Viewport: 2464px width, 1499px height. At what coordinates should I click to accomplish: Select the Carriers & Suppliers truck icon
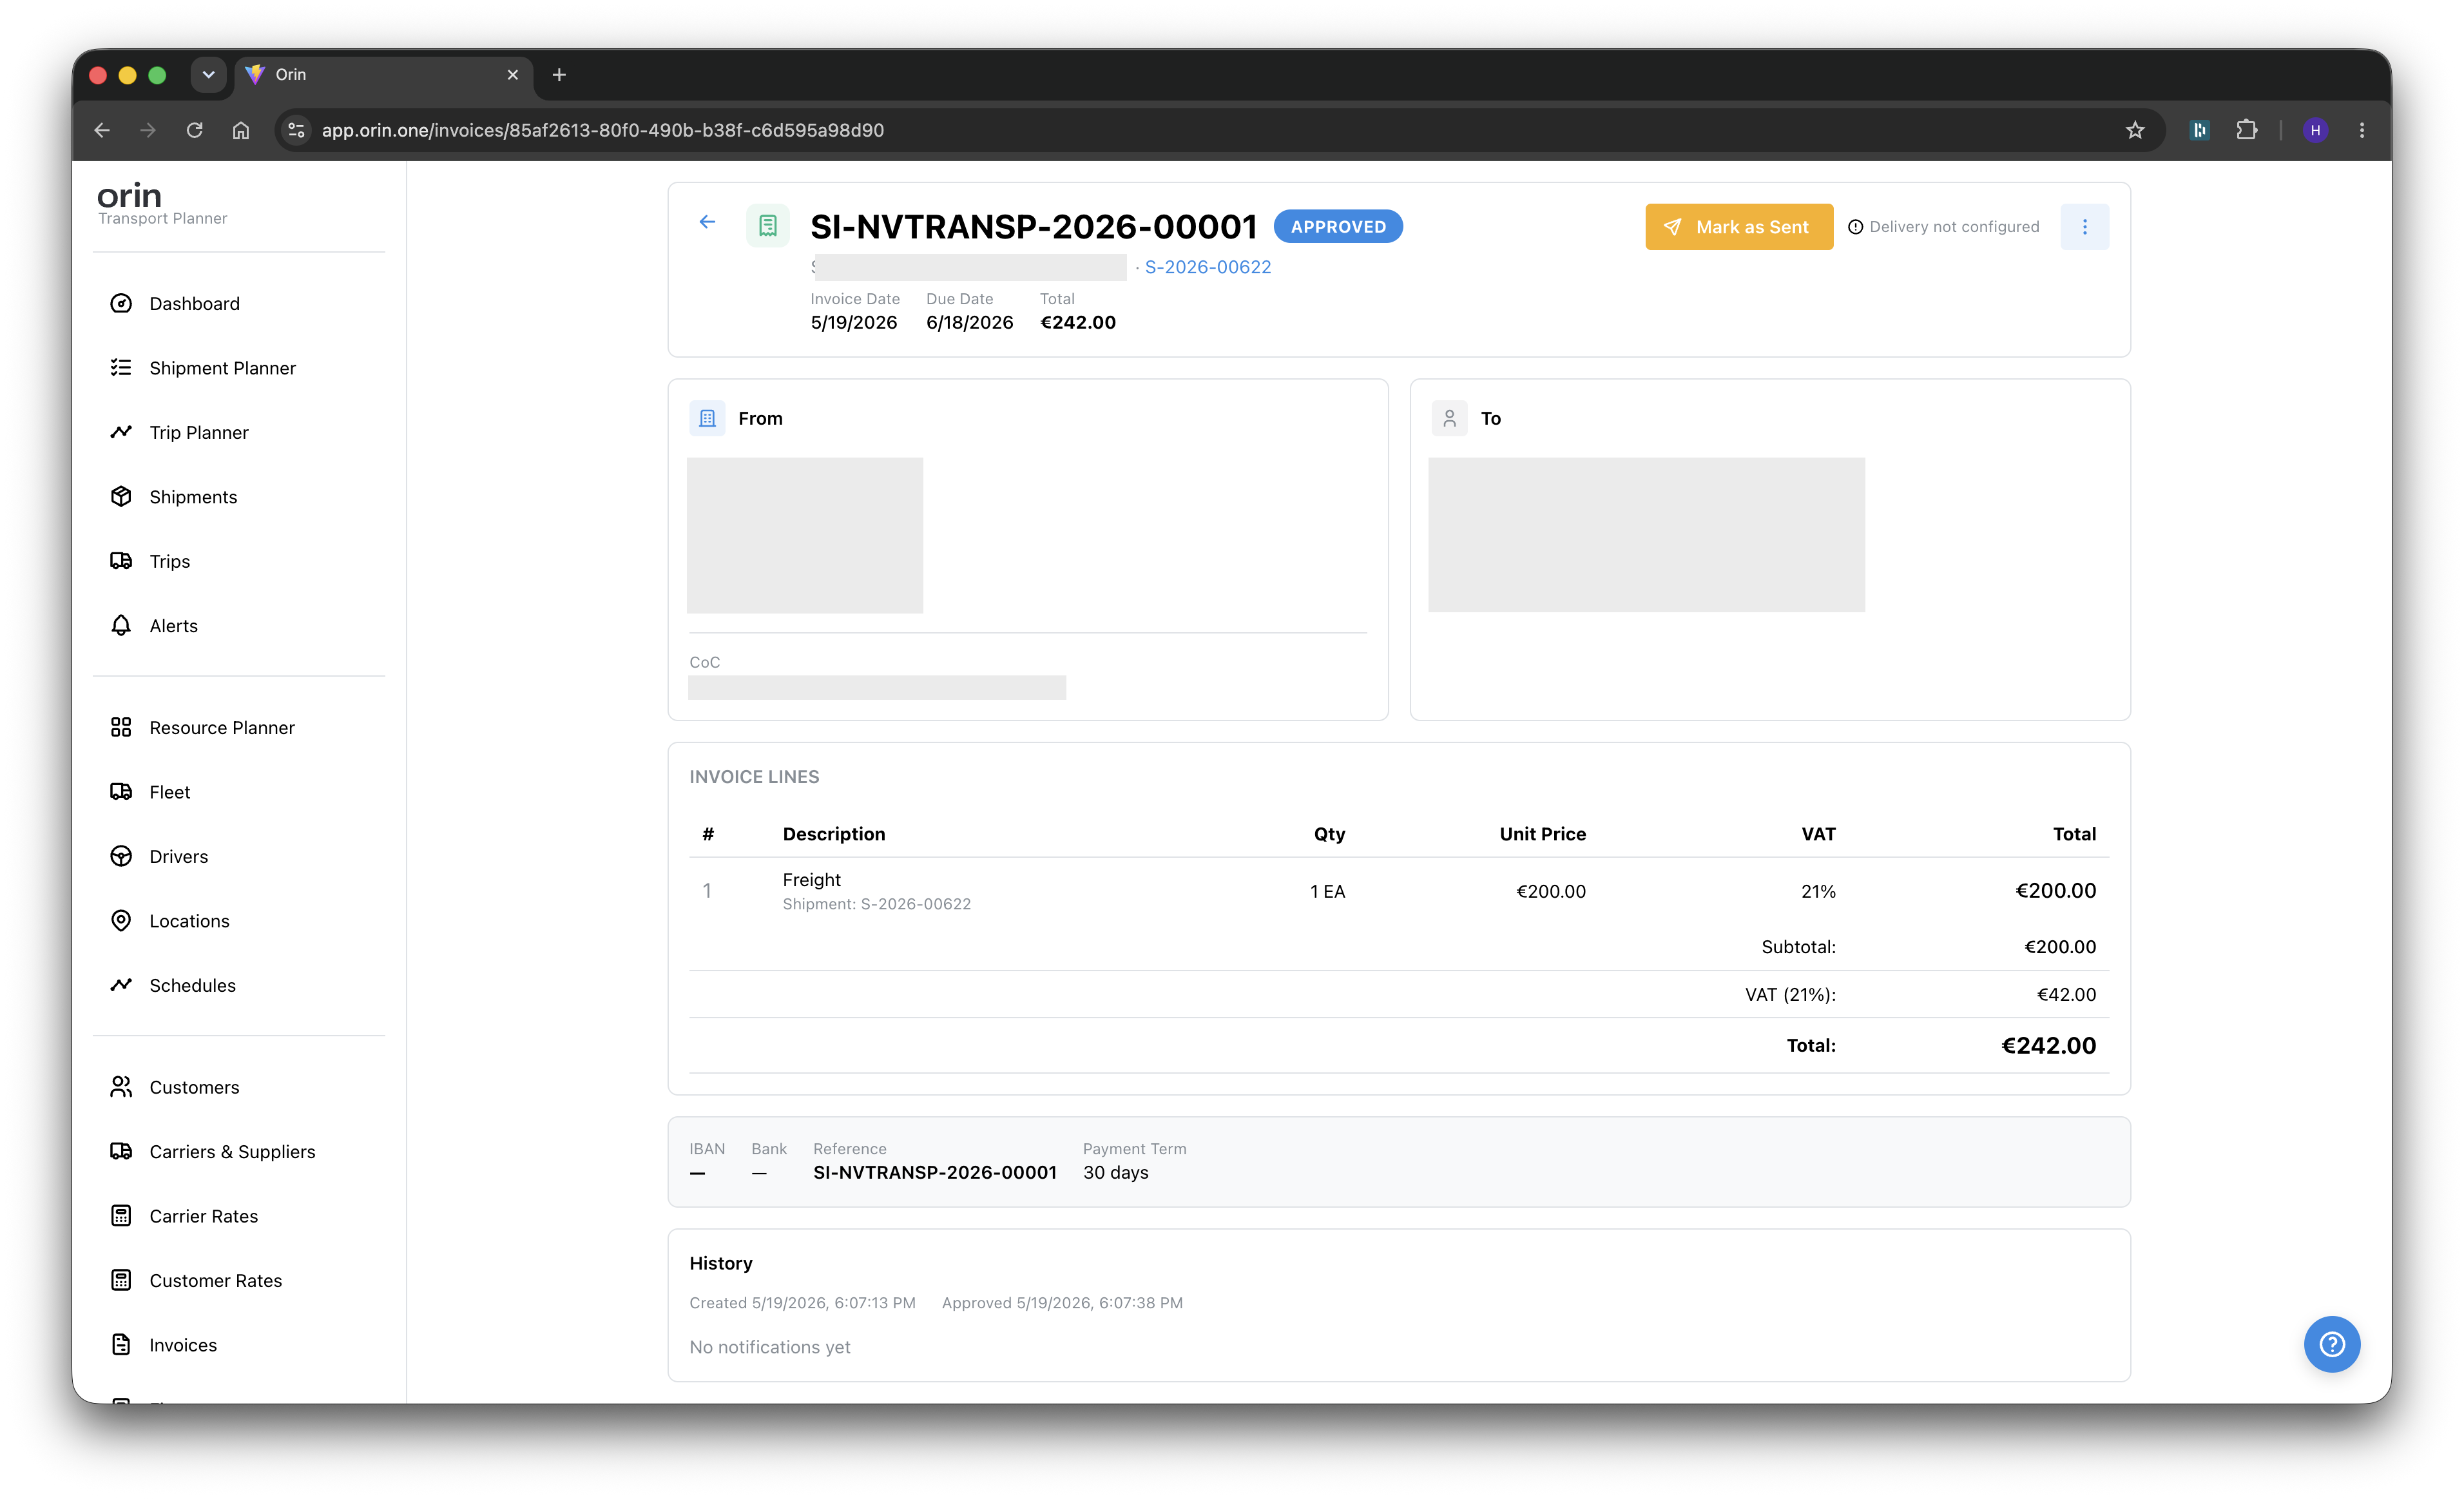[121, 1151]
